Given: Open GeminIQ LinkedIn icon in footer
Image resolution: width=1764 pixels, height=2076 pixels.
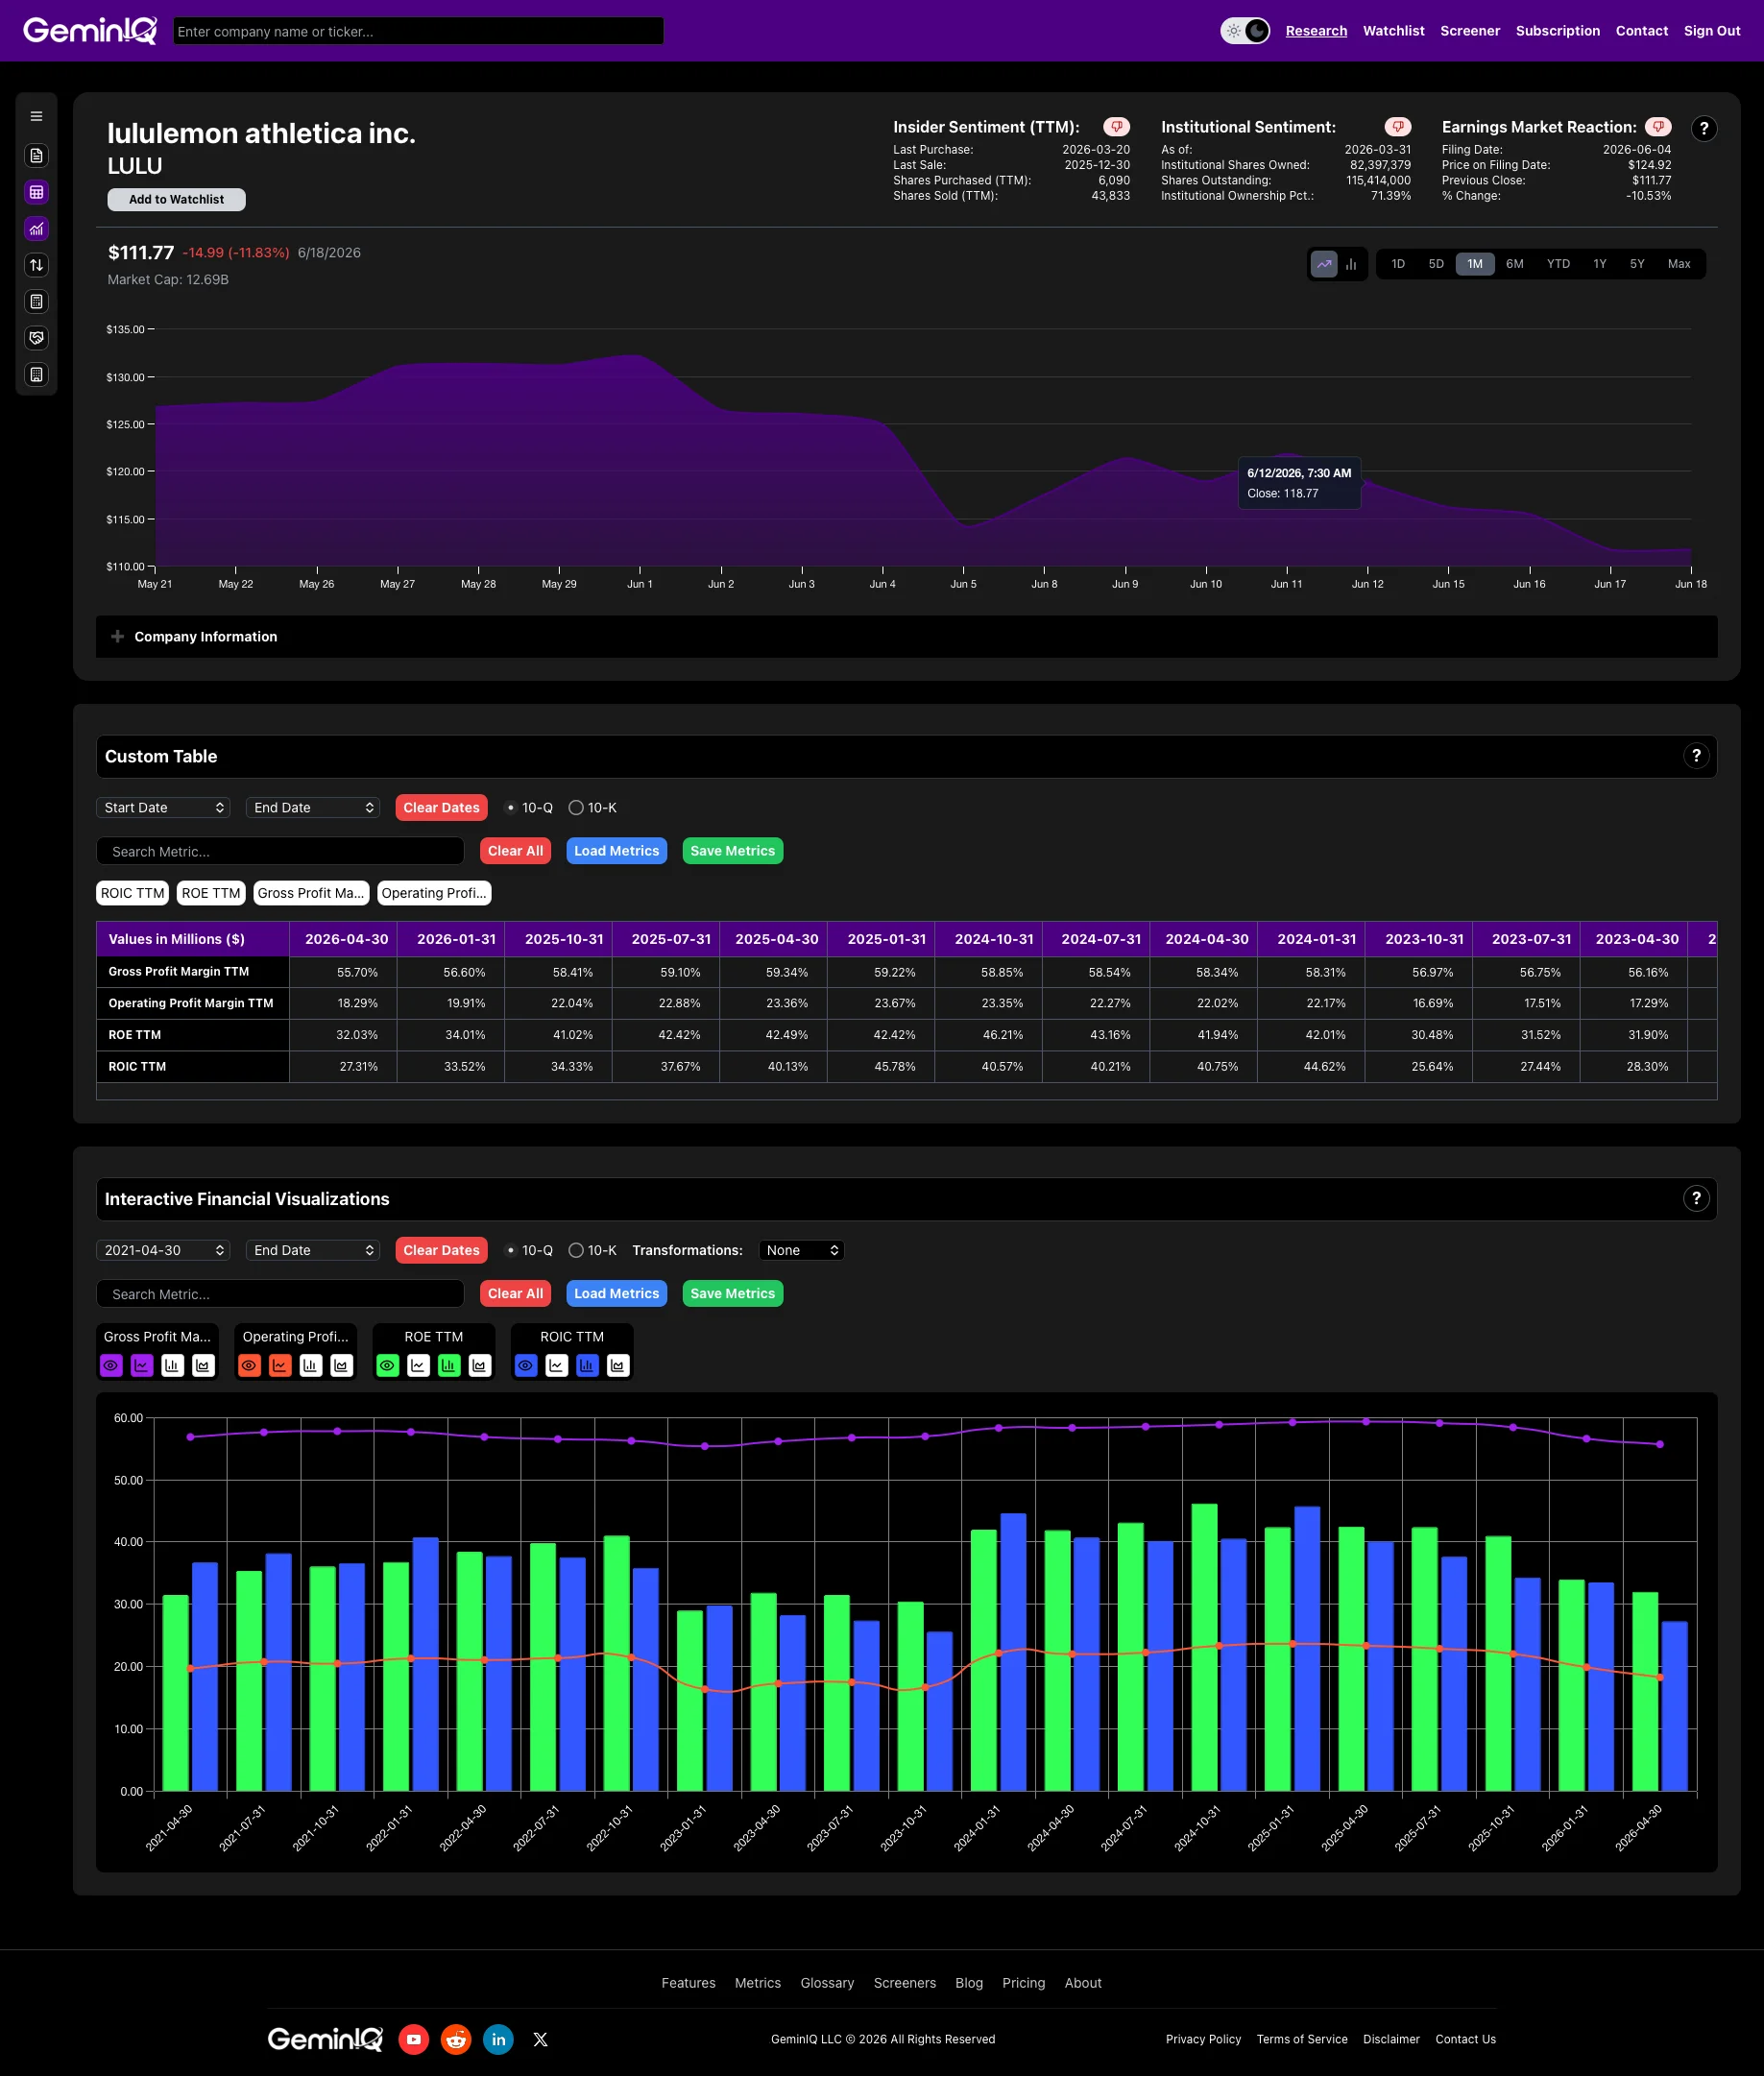Looking at the screenshot, I should 498,2039.
